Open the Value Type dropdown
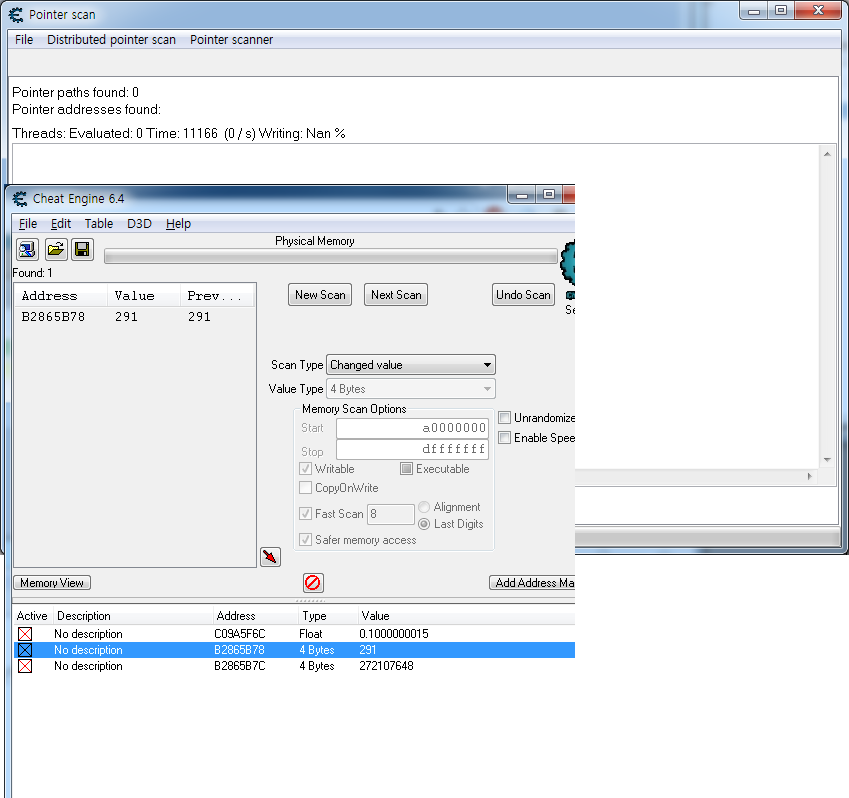 pos(411,389)
